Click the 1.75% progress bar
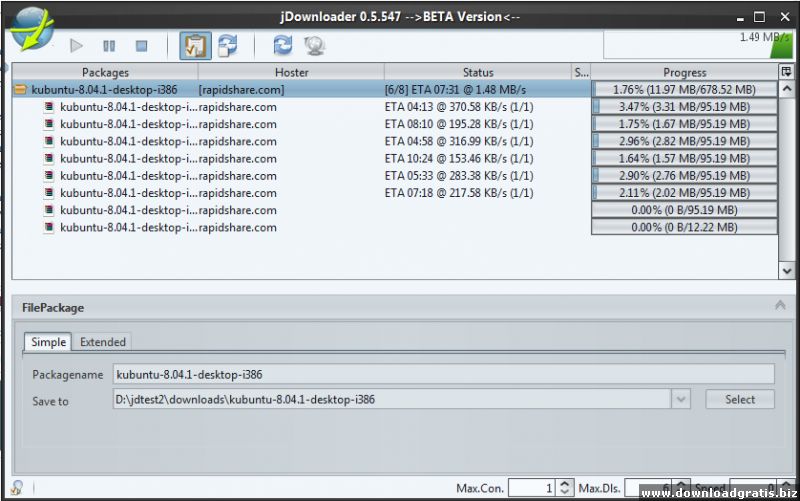Image resolution: width=800 pixels, height=501 pixels. (684, 124)
